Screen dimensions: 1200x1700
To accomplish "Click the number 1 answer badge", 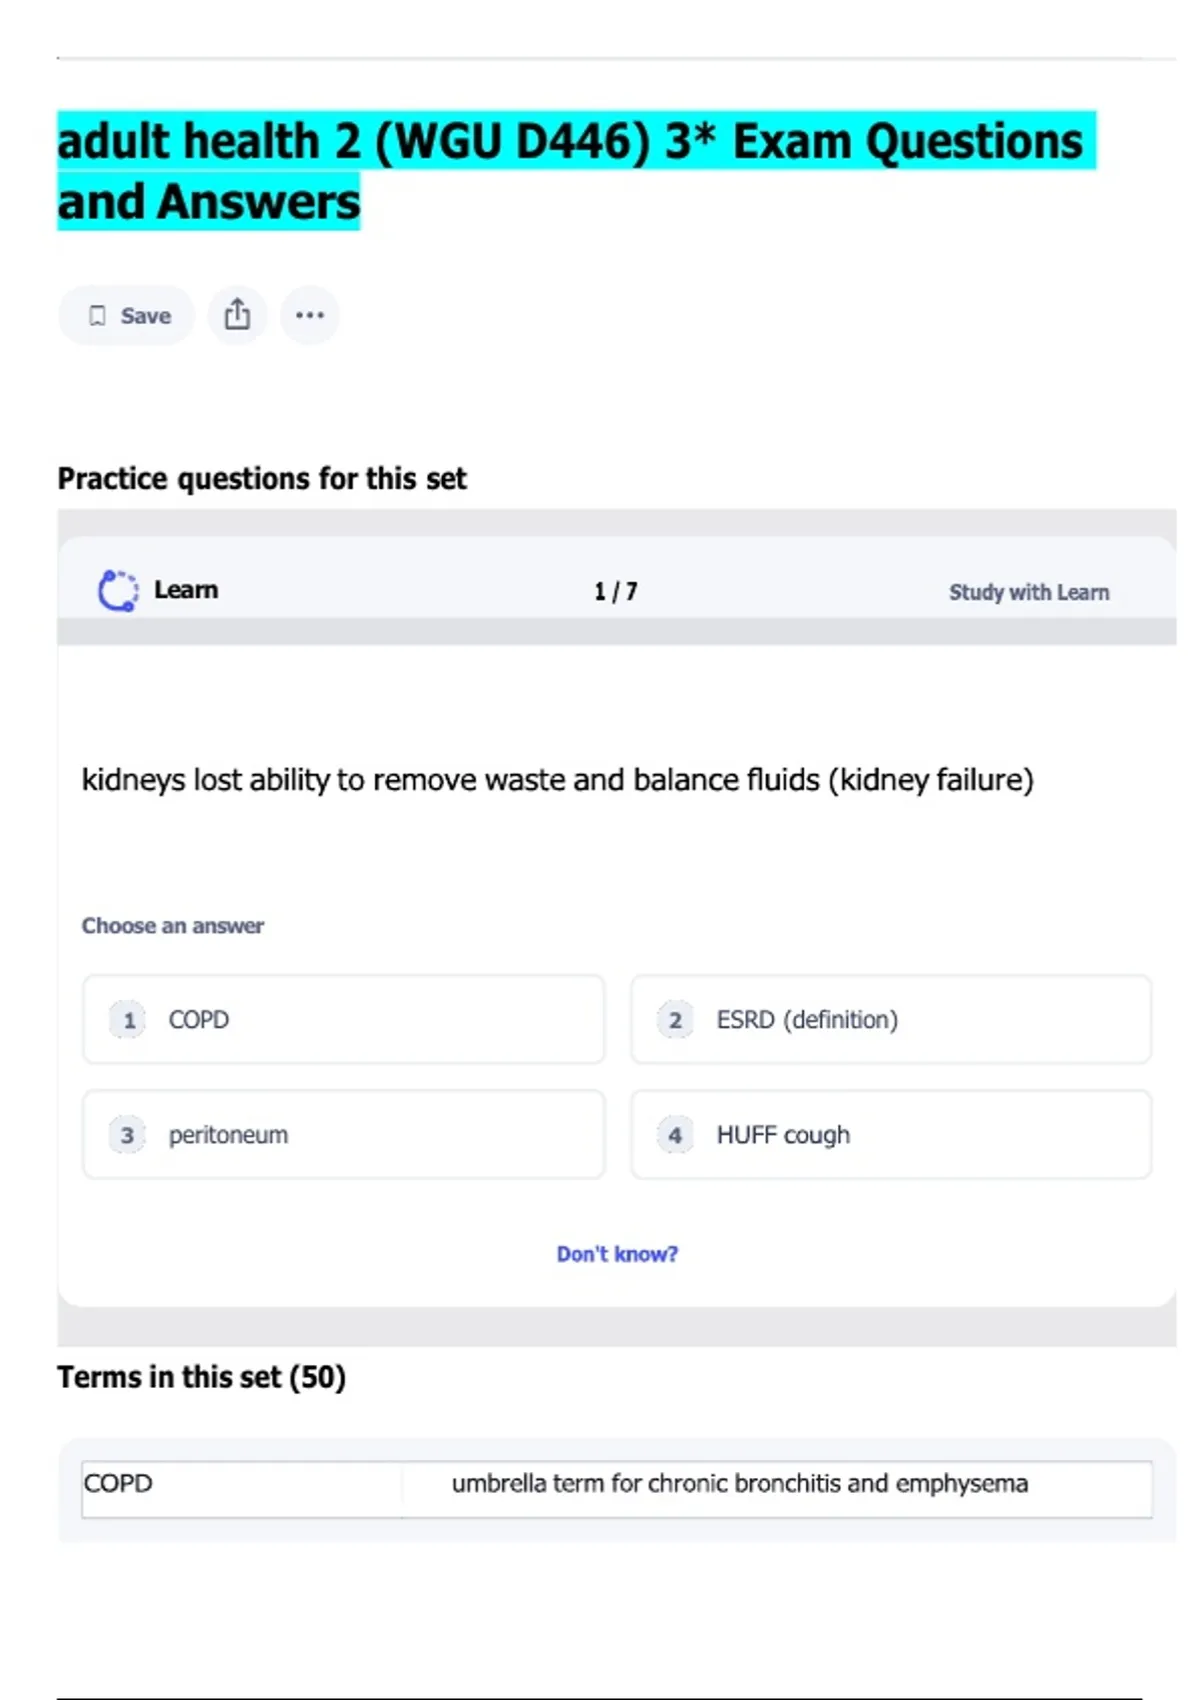I will pyautogui.click(x=128, y=1020).
